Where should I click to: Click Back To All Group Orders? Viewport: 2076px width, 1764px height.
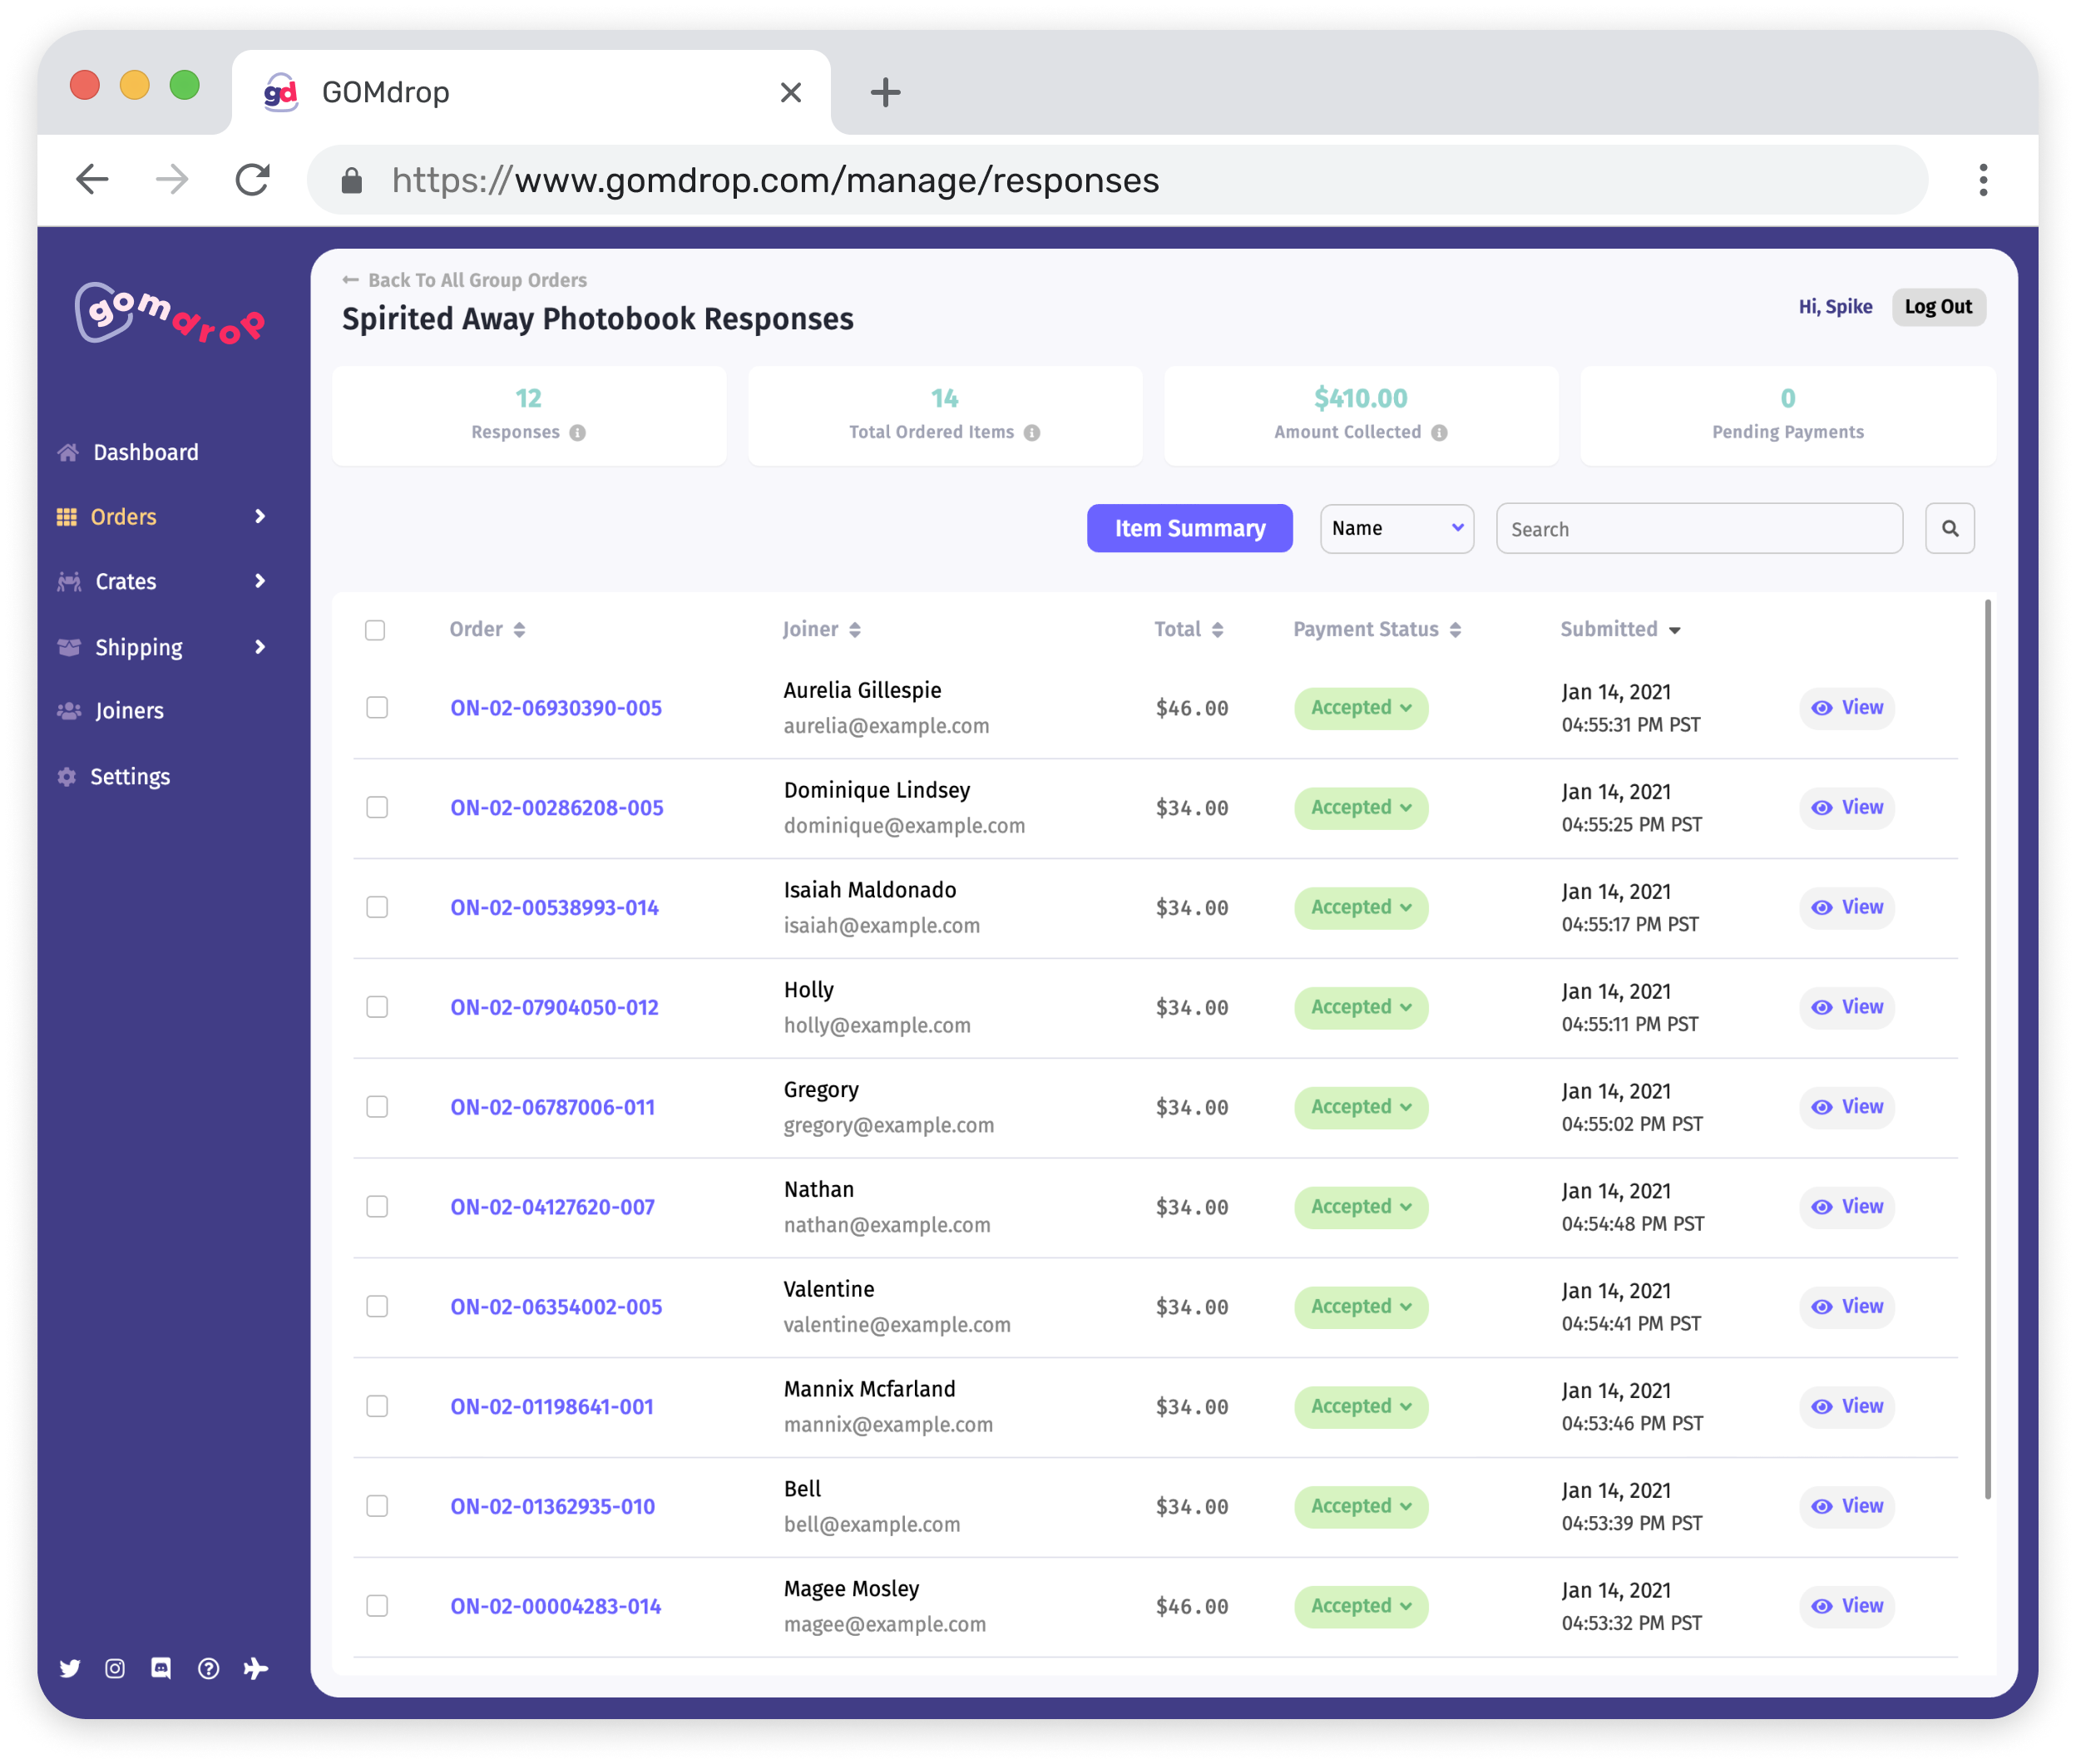(474, 280)
